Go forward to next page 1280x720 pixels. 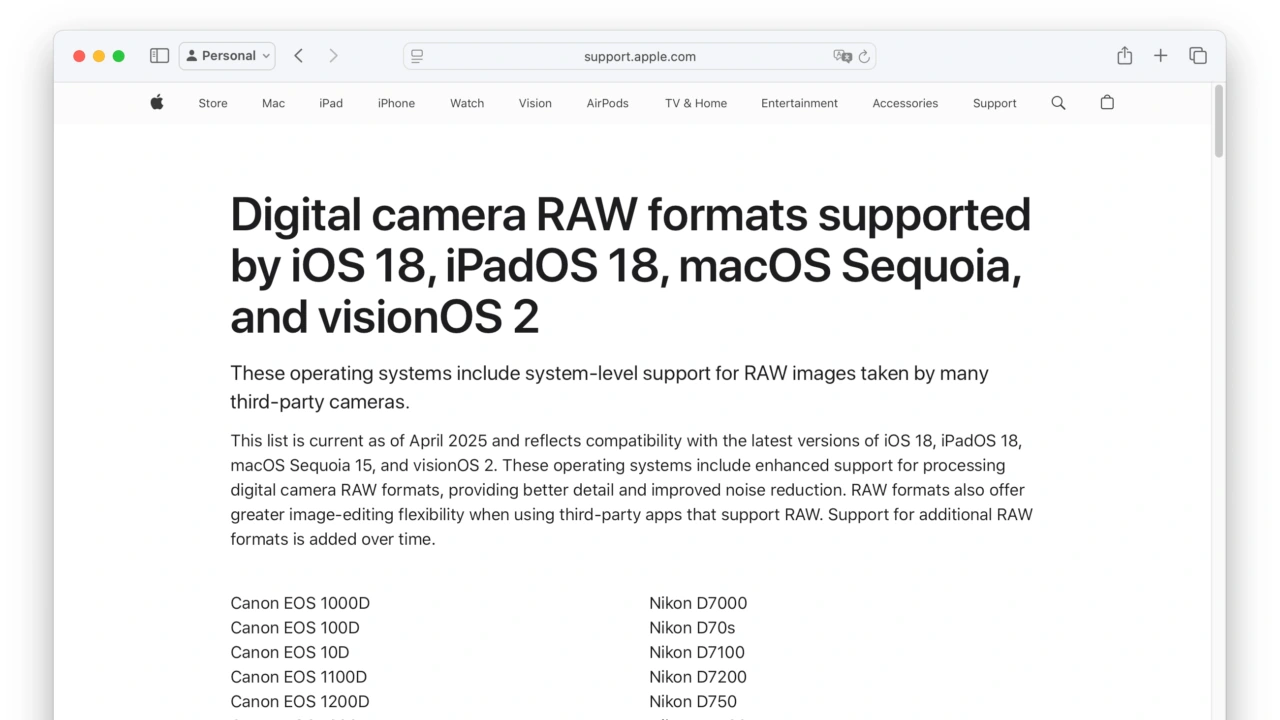click(333, 56)
